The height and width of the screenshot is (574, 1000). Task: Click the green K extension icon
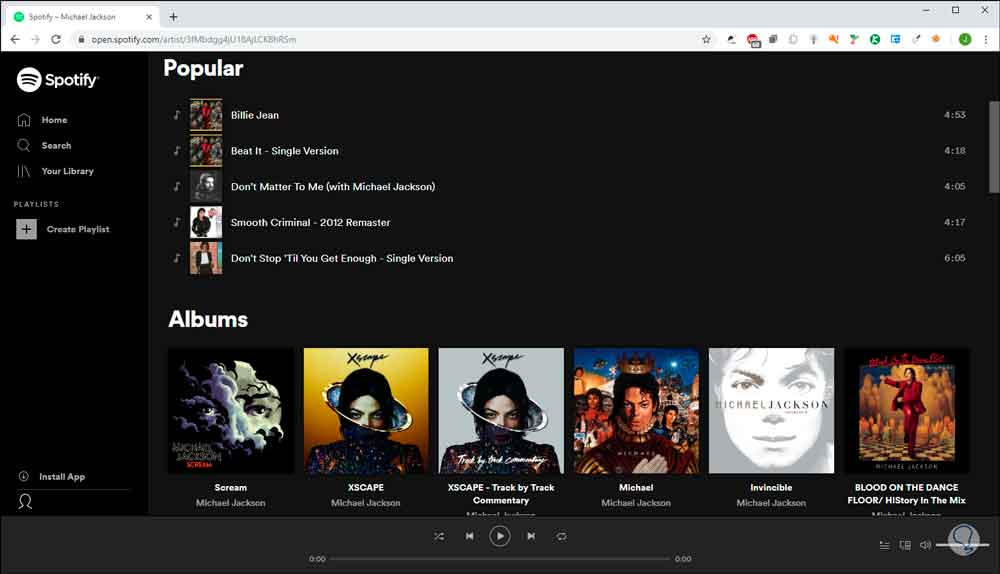(875, 40)
